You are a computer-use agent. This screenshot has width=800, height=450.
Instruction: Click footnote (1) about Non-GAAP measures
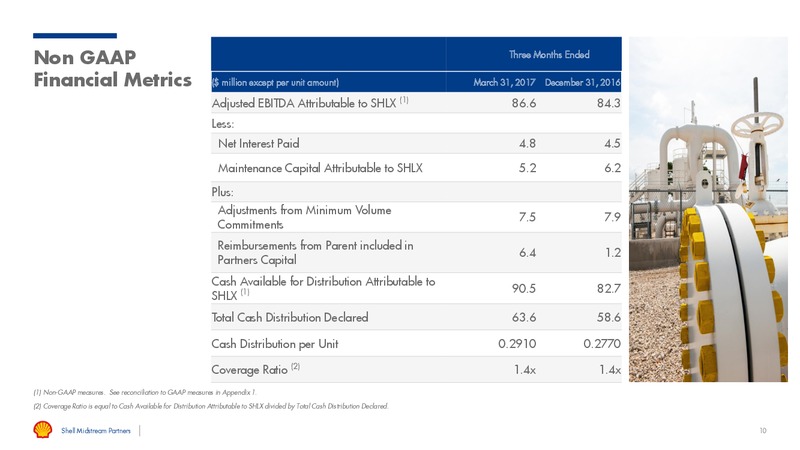pyautogui.click(x=145, y=392)
